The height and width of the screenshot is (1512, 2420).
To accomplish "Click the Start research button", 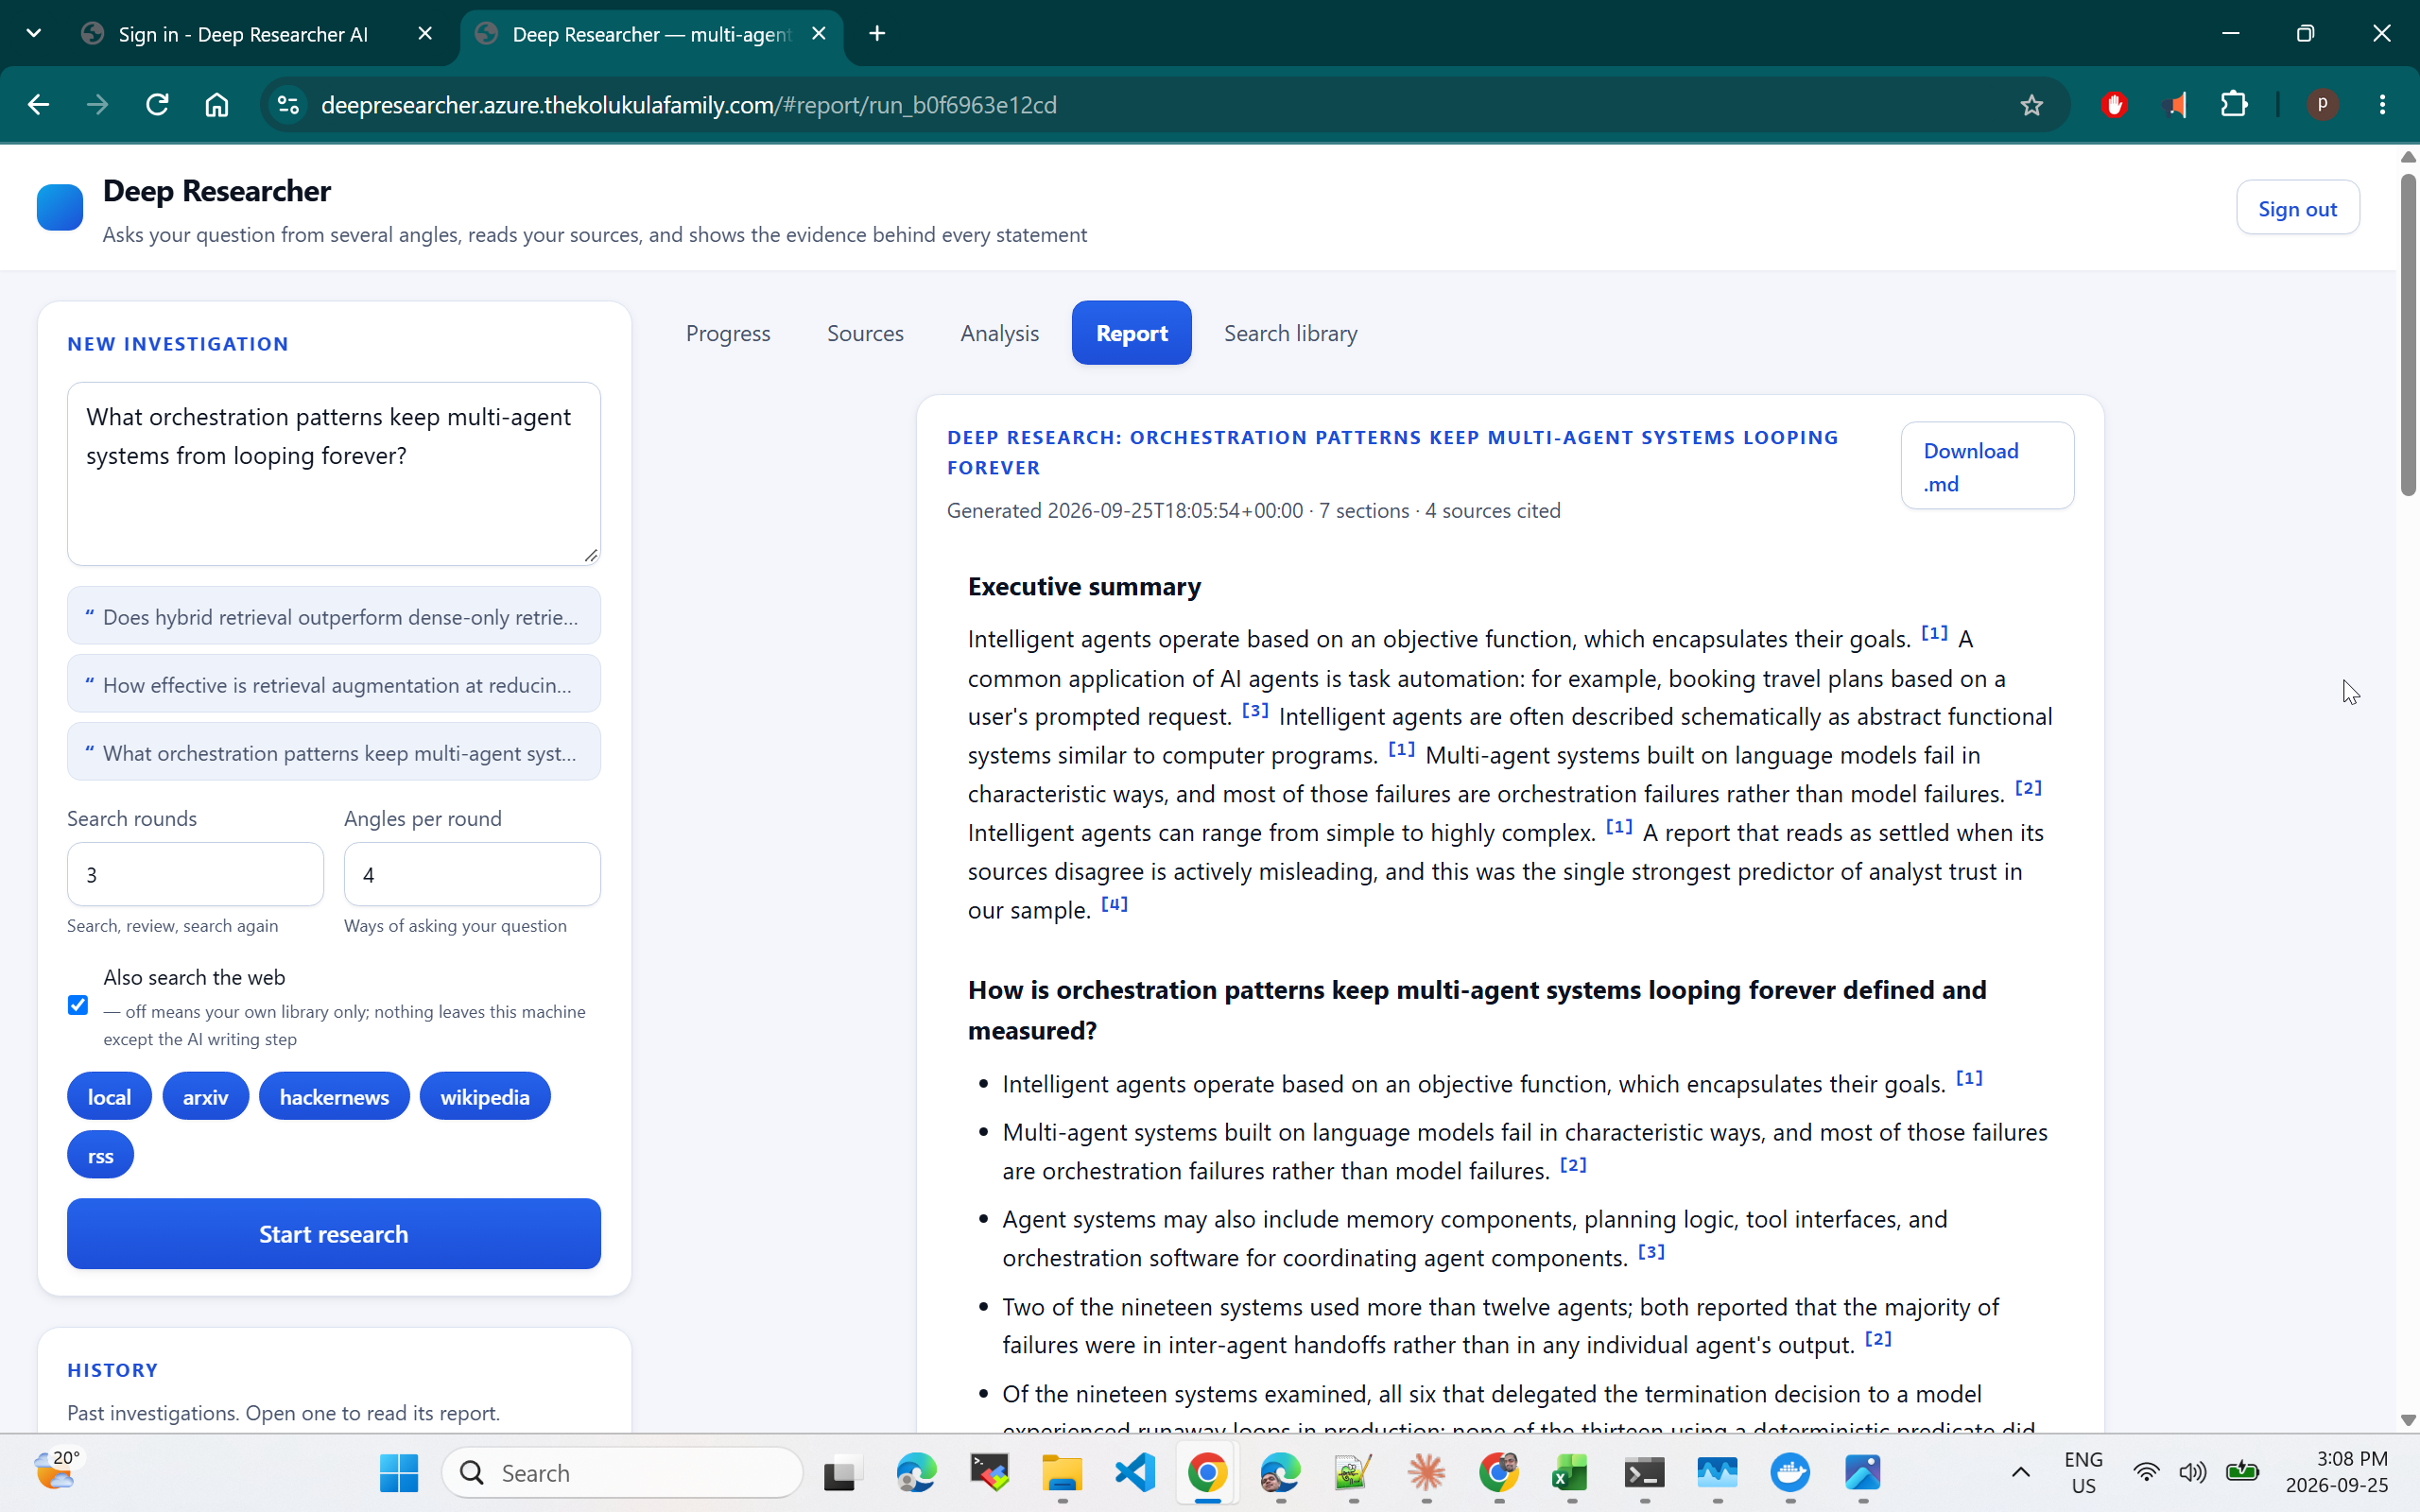I will [x=334, y=1233].
